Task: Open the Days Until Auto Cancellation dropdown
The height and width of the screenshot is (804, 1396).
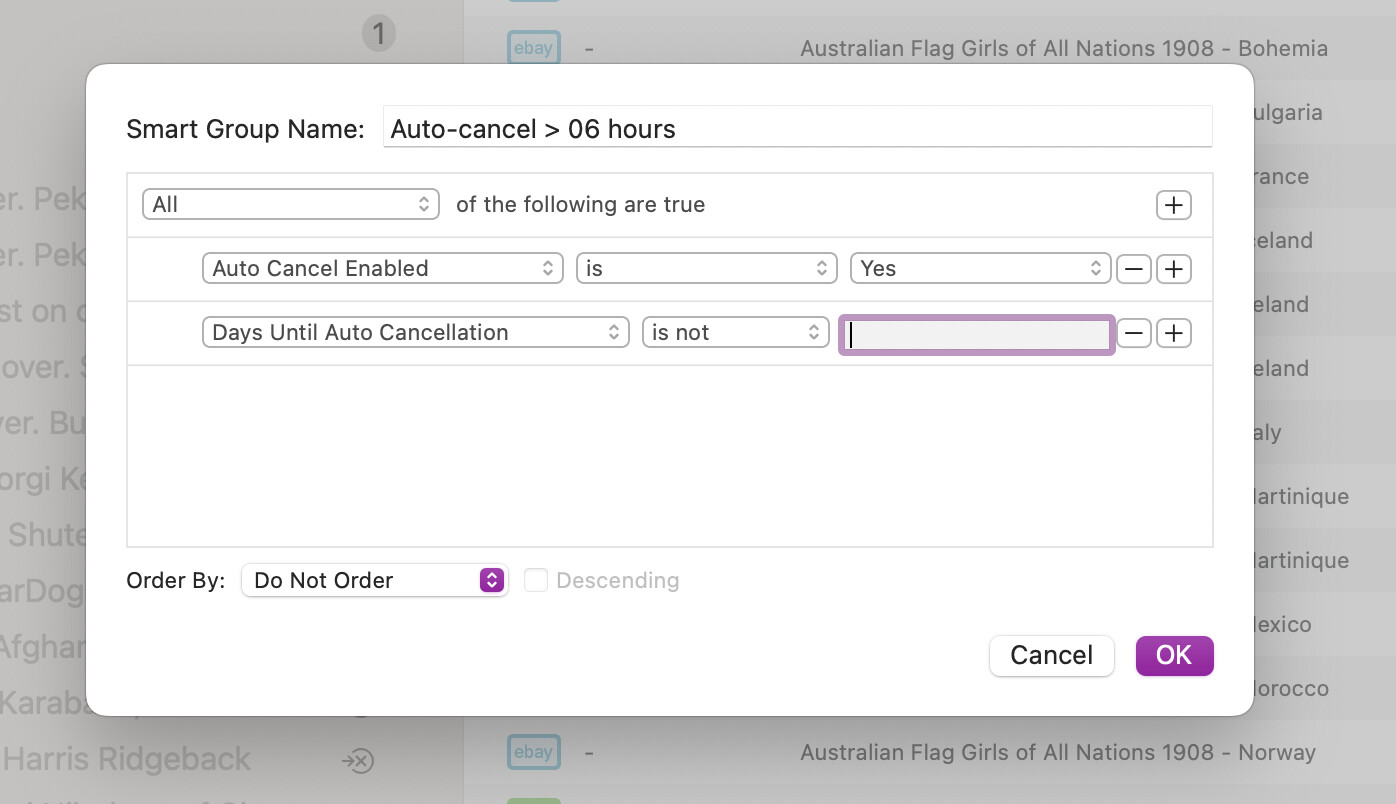Action: [x=415, y=333]
